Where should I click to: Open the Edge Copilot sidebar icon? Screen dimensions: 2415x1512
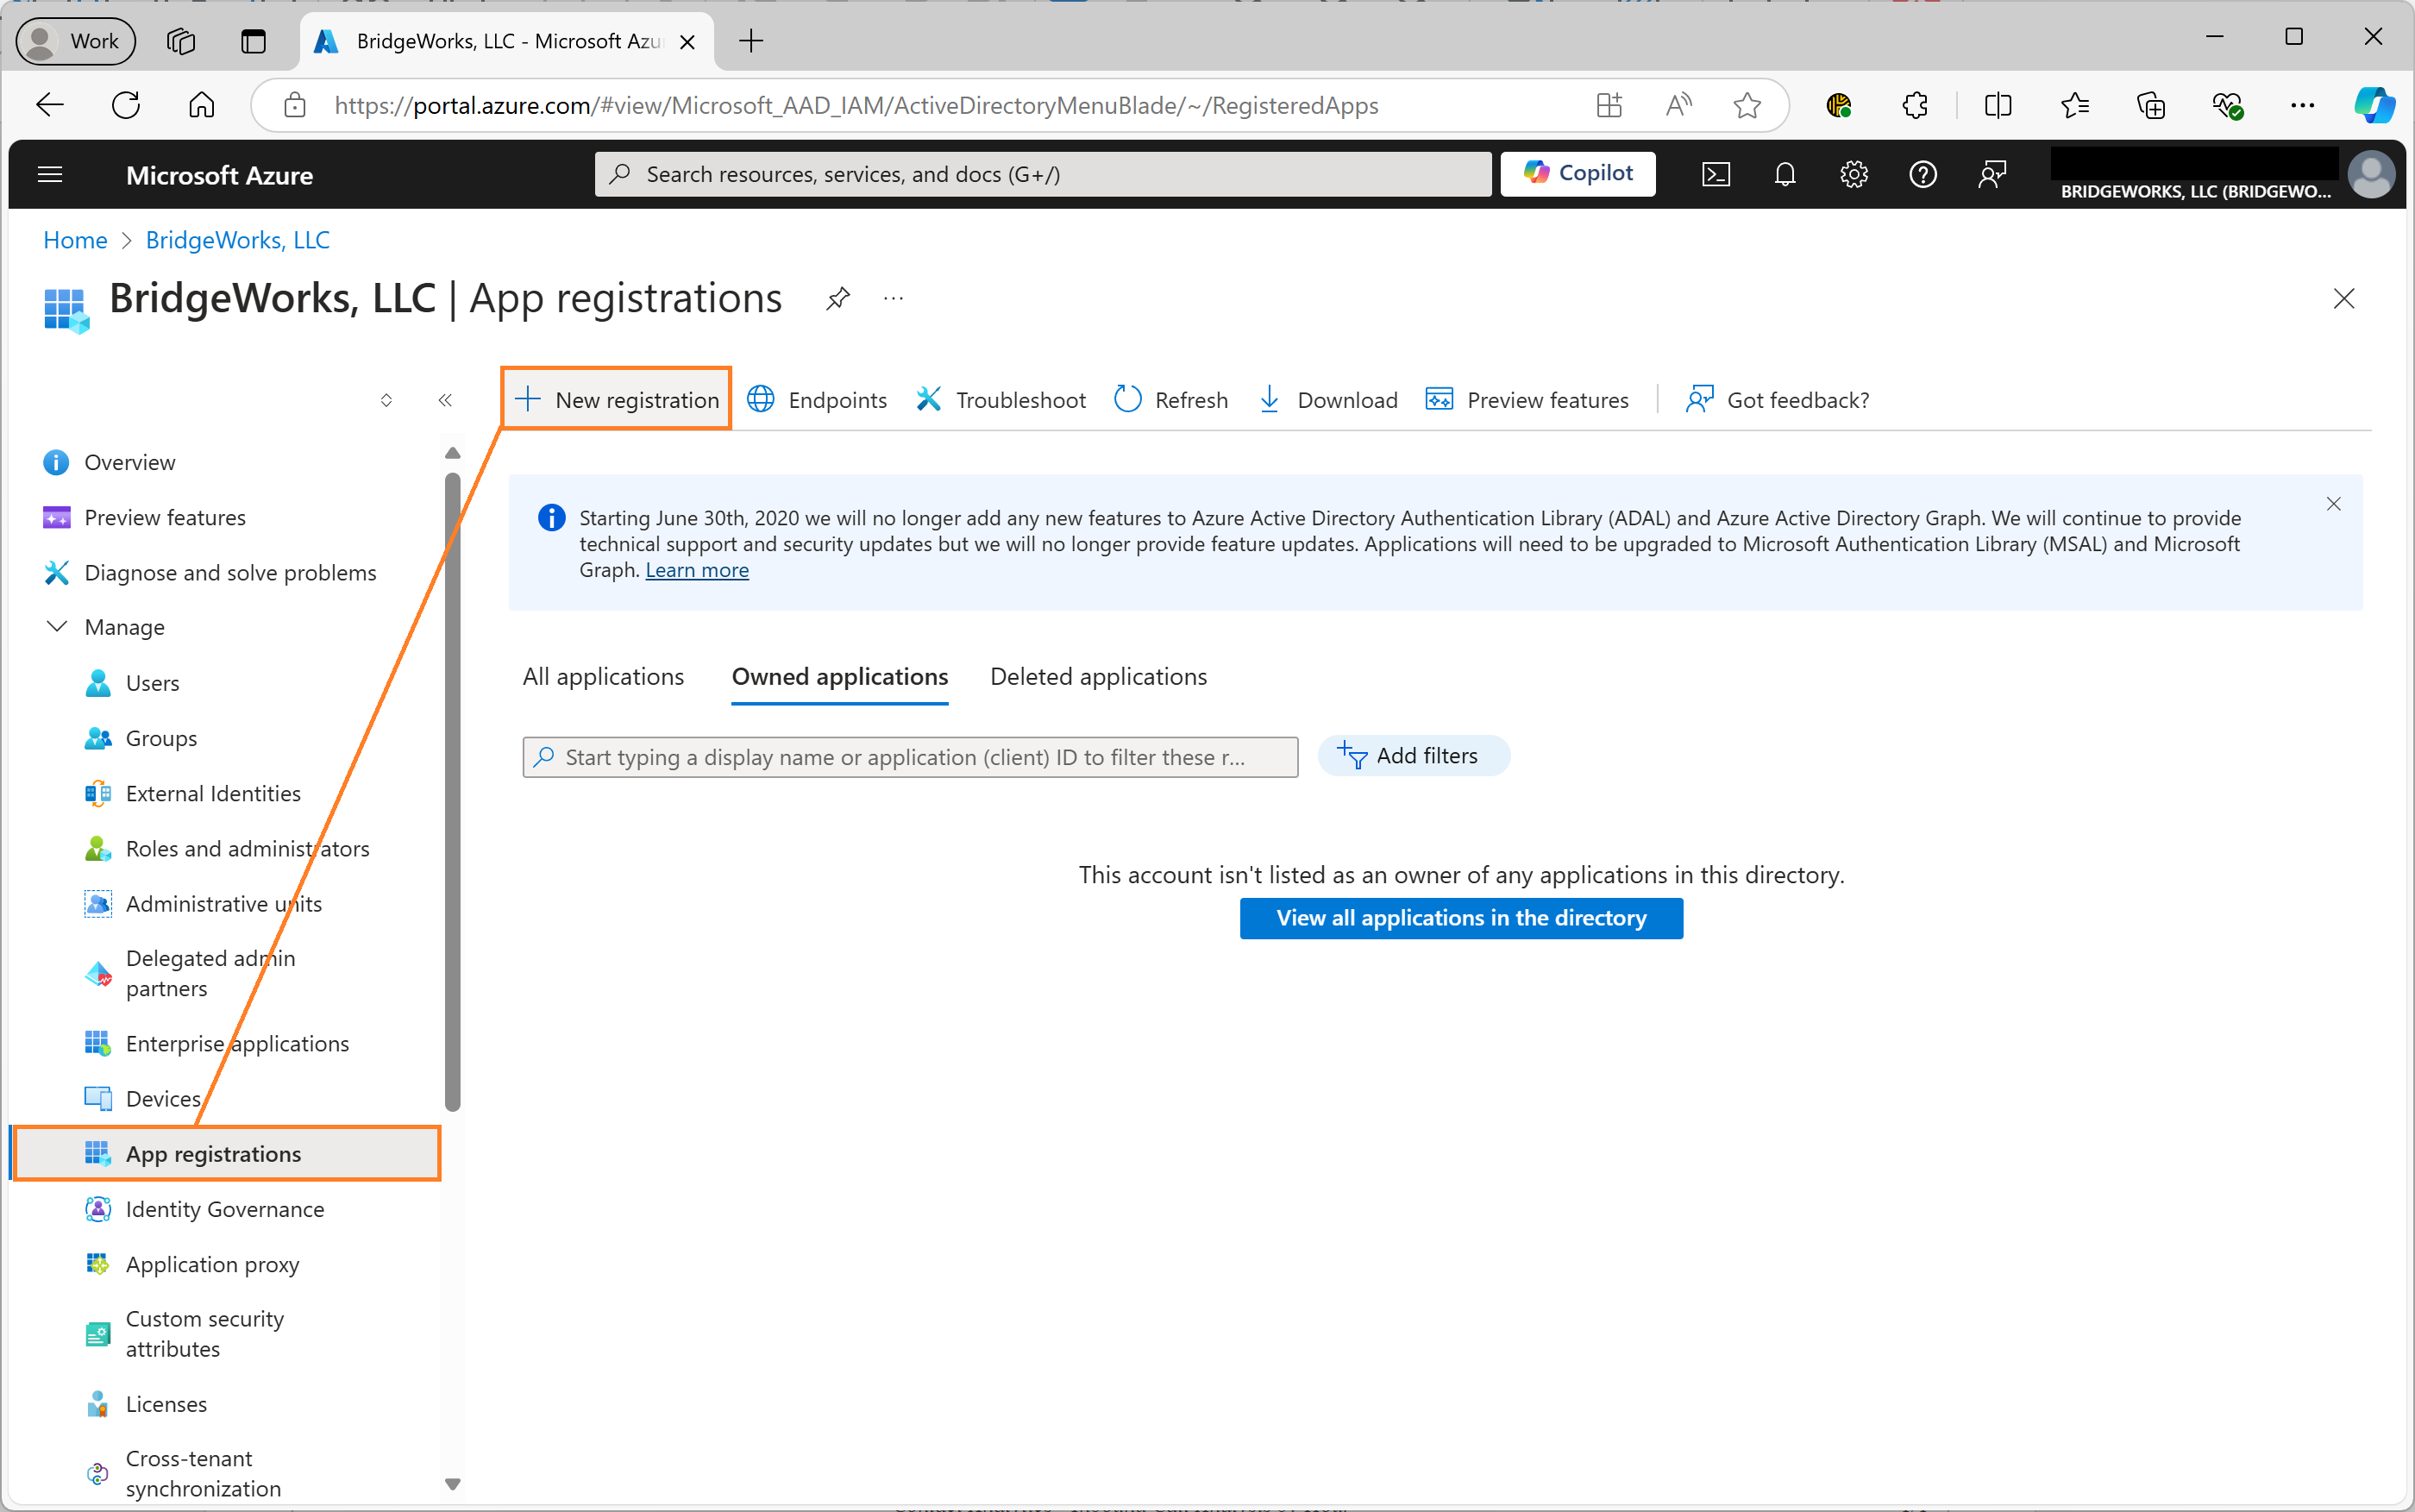pyautogui.click(x=2374, y=105)
